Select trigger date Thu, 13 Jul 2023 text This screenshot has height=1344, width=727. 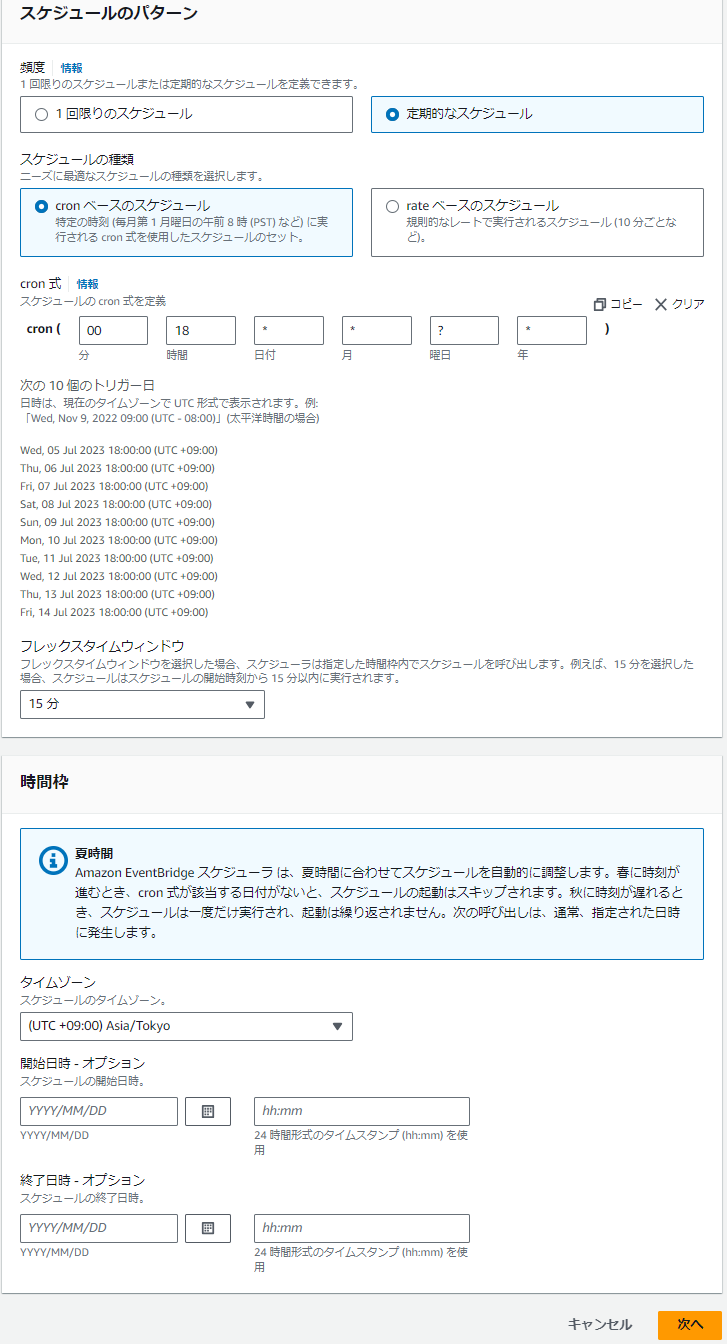[119, 594]
